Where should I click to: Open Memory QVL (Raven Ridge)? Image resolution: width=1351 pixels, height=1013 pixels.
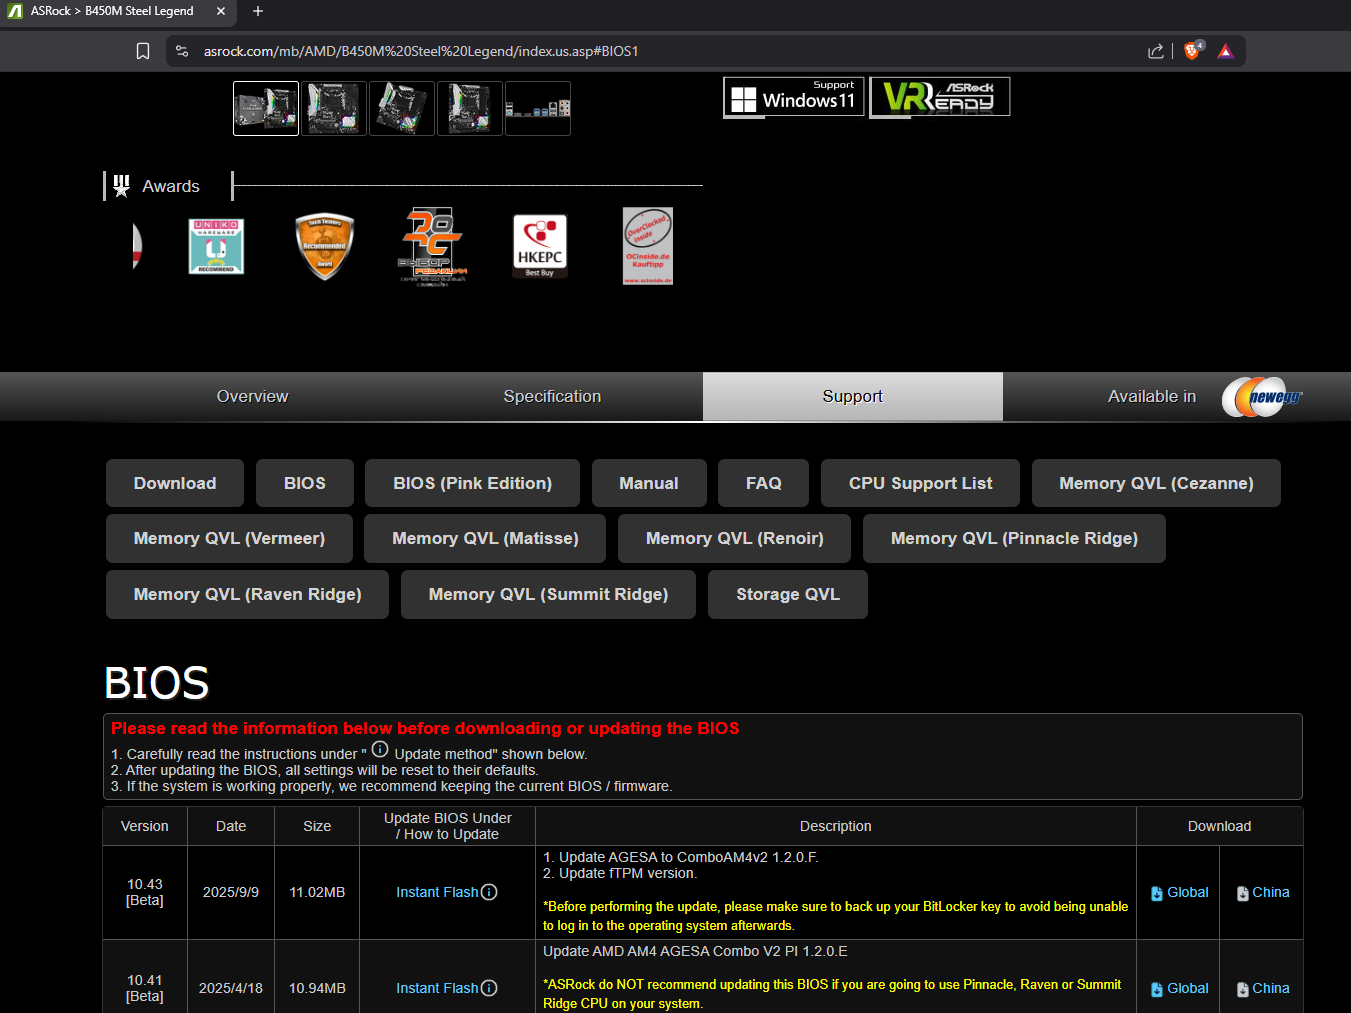click(x=248, y=594)
